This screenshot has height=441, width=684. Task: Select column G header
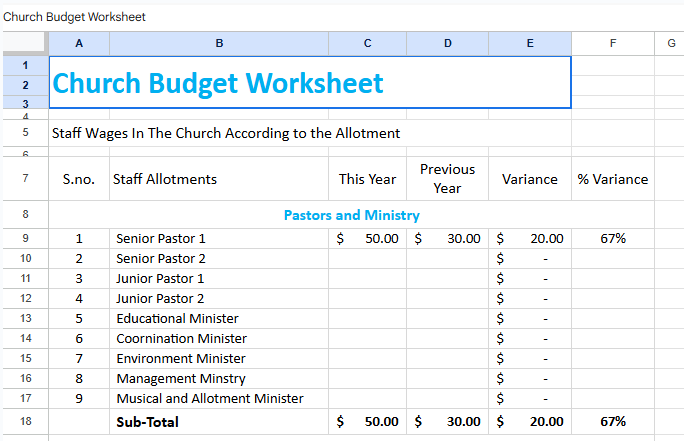(x=670, y=43)
